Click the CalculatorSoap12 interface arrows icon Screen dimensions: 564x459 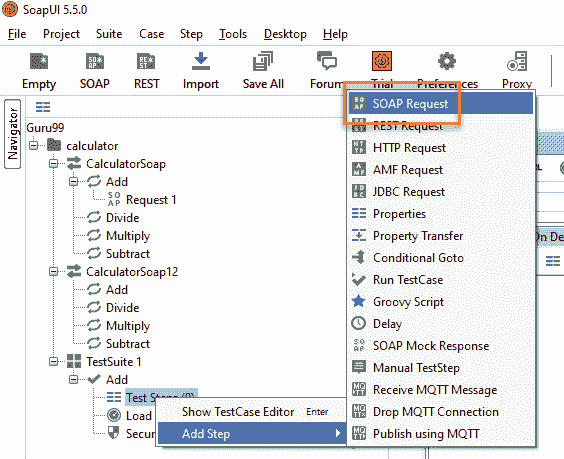click(74, 271)
